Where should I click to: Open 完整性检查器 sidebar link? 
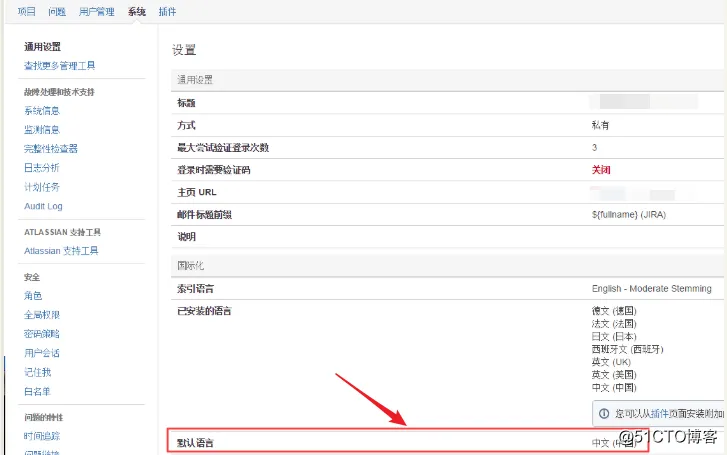(51, 148)
